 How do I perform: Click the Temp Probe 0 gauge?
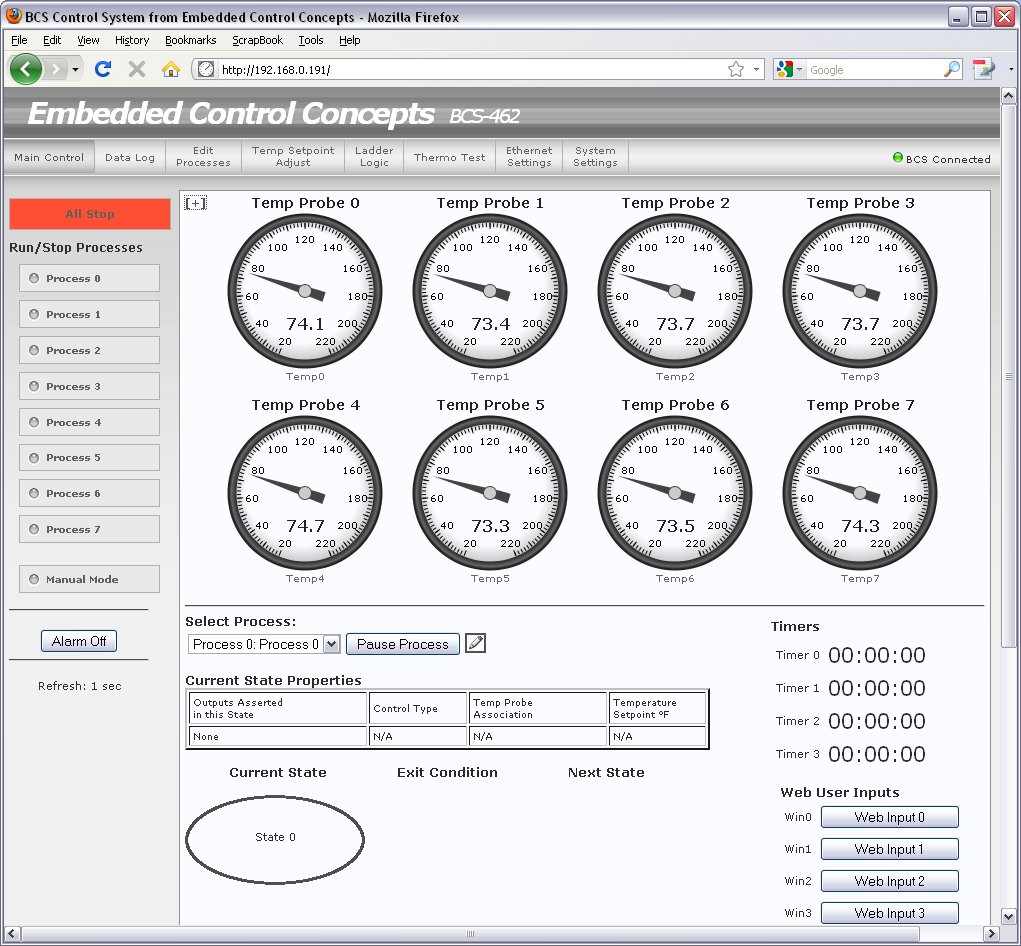[305, 291]
